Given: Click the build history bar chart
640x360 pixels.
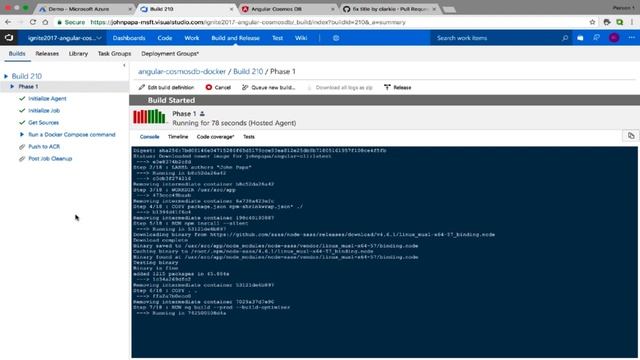Looking at the screenshot, I should [149, 117].
